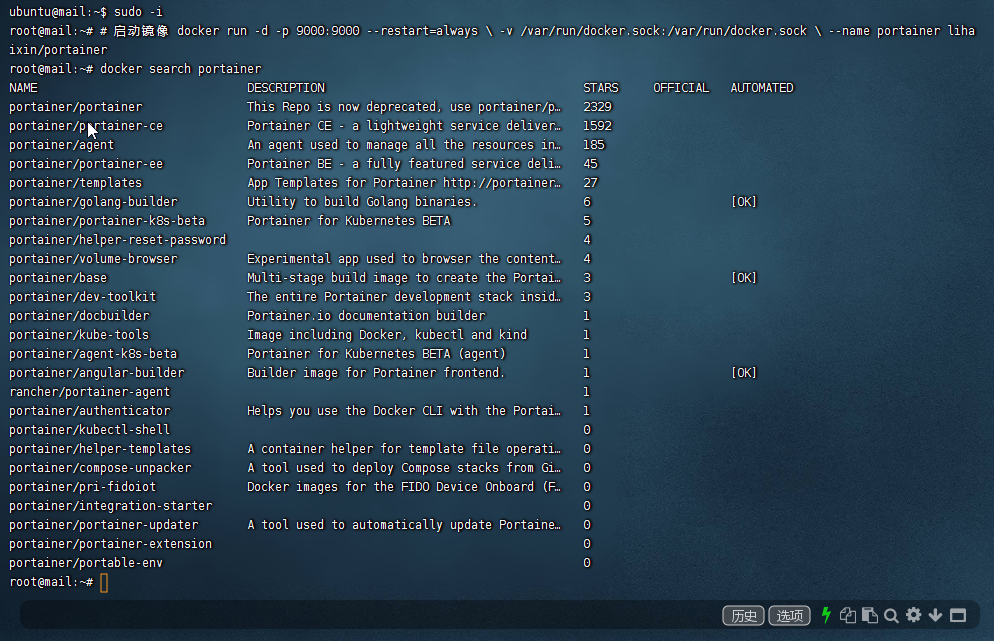
Task: Click portainer/portable-env name
Action: pos(86,563)
